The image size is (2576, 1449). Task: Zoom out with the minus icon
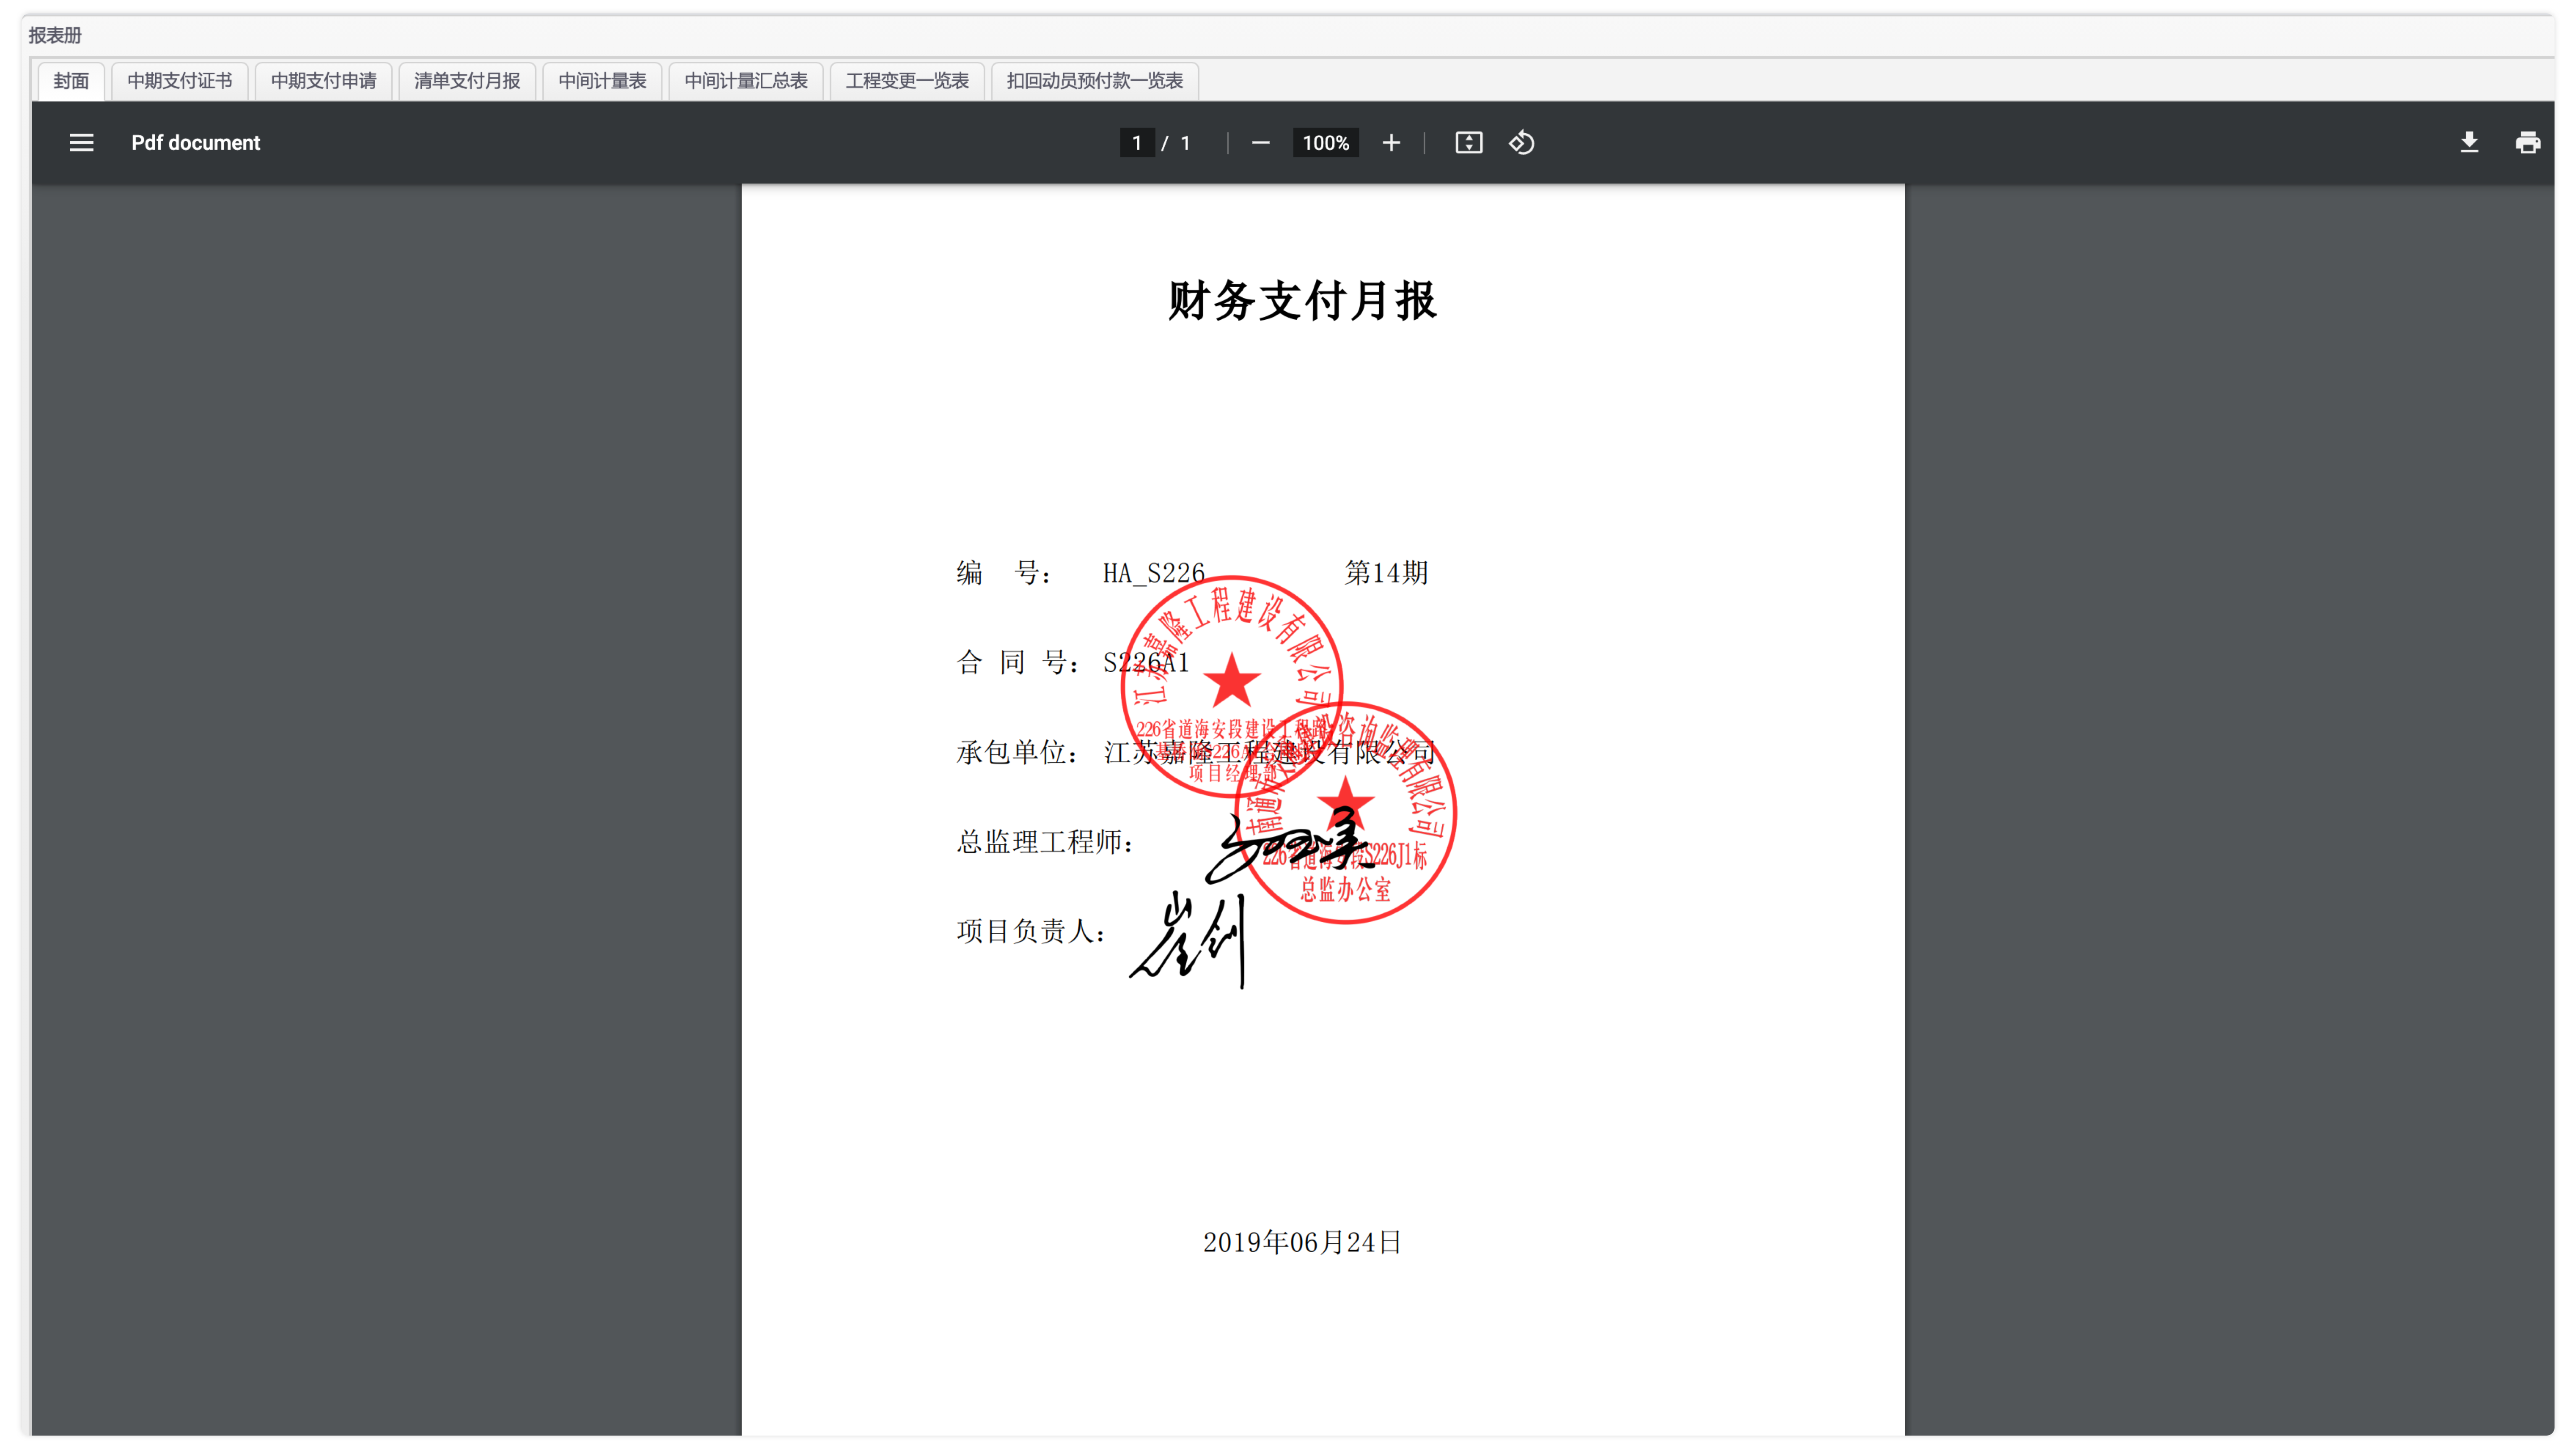pos(1260,143)
